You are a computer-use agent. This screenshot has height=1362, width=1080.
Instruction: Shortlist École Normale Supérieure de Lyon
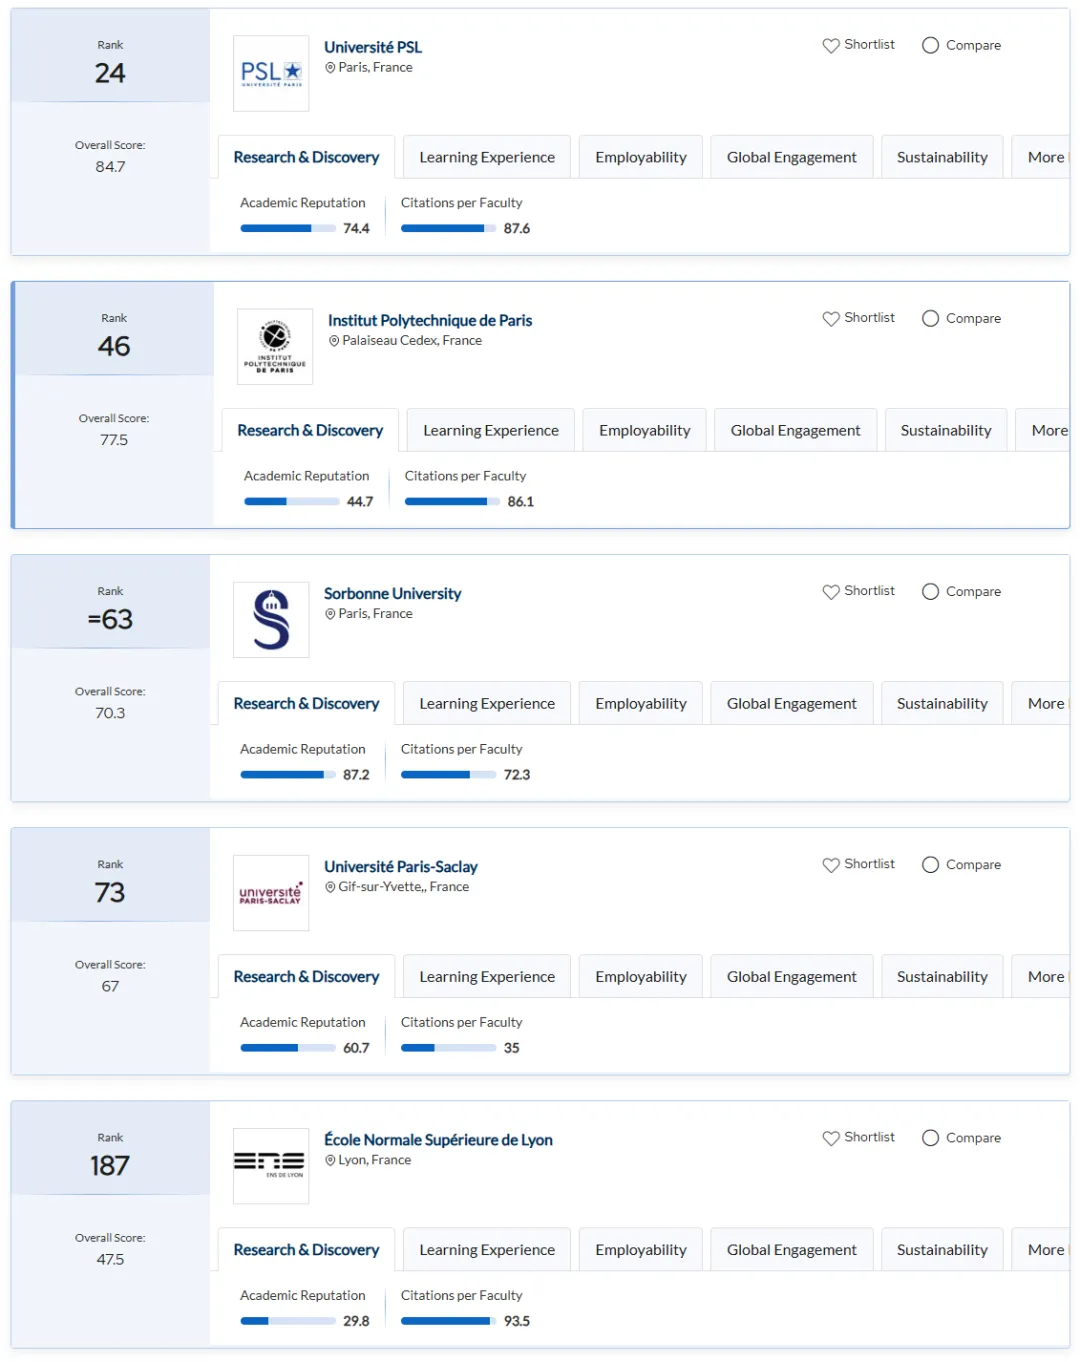858,1137
